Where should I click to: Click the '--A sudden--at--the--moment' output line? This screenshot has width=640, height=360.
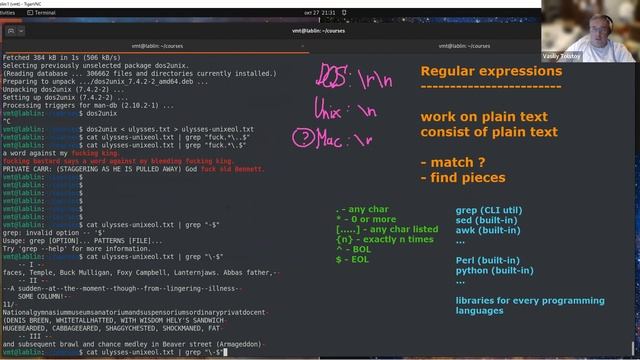(122, 289)
